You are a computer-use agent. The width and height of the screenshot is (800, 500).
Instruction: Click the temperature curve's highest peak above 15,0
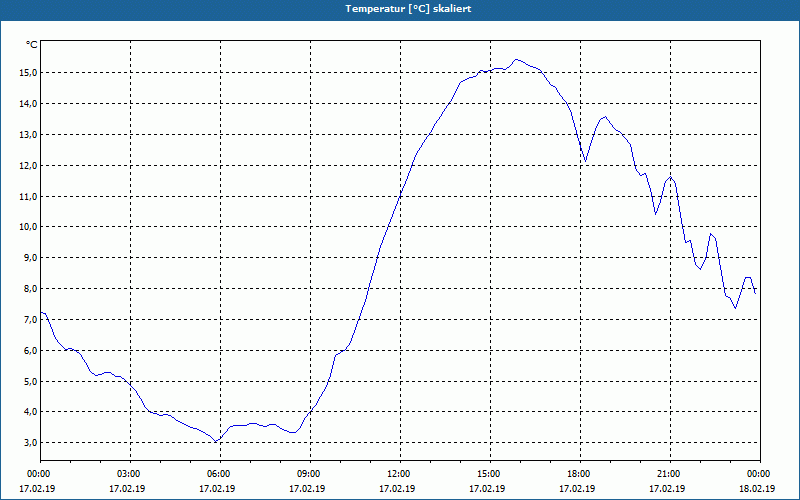click(x=516, y=59)
